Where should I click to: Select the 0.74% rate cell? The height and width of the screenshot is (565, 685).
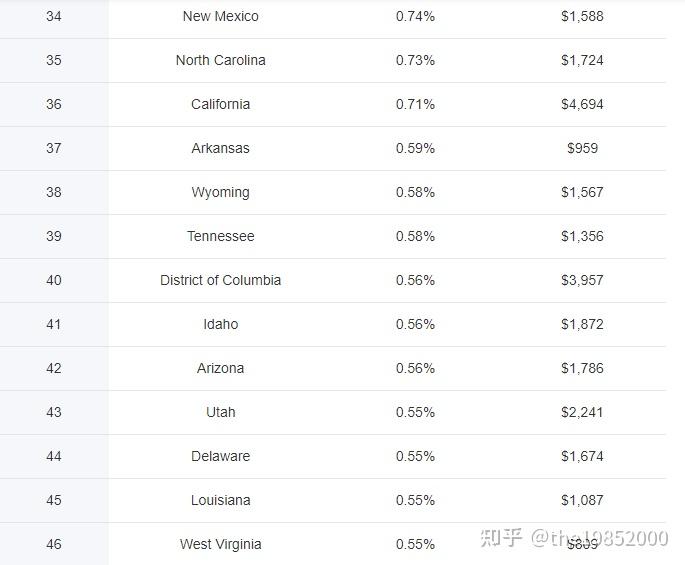415,16
